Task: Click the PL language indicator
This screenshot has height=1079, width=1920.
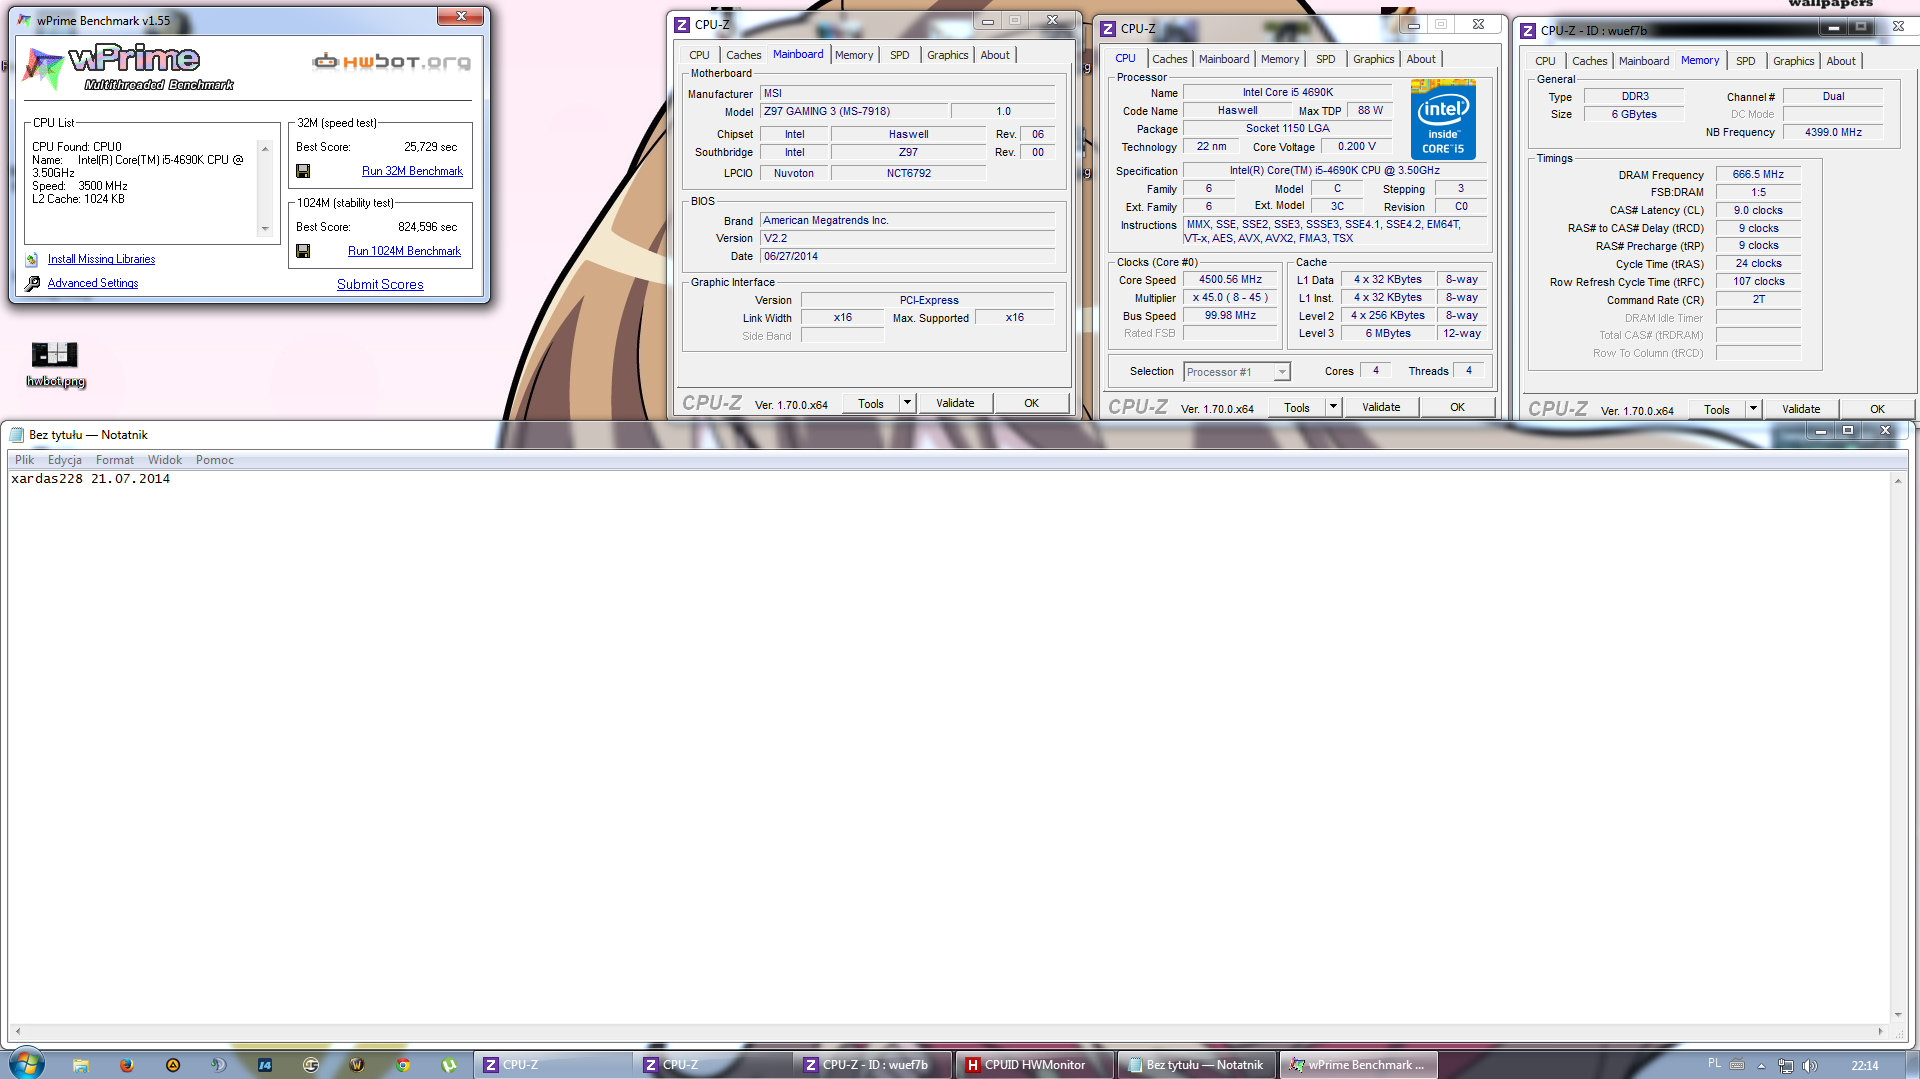Action: (x=1714, y=1064)
